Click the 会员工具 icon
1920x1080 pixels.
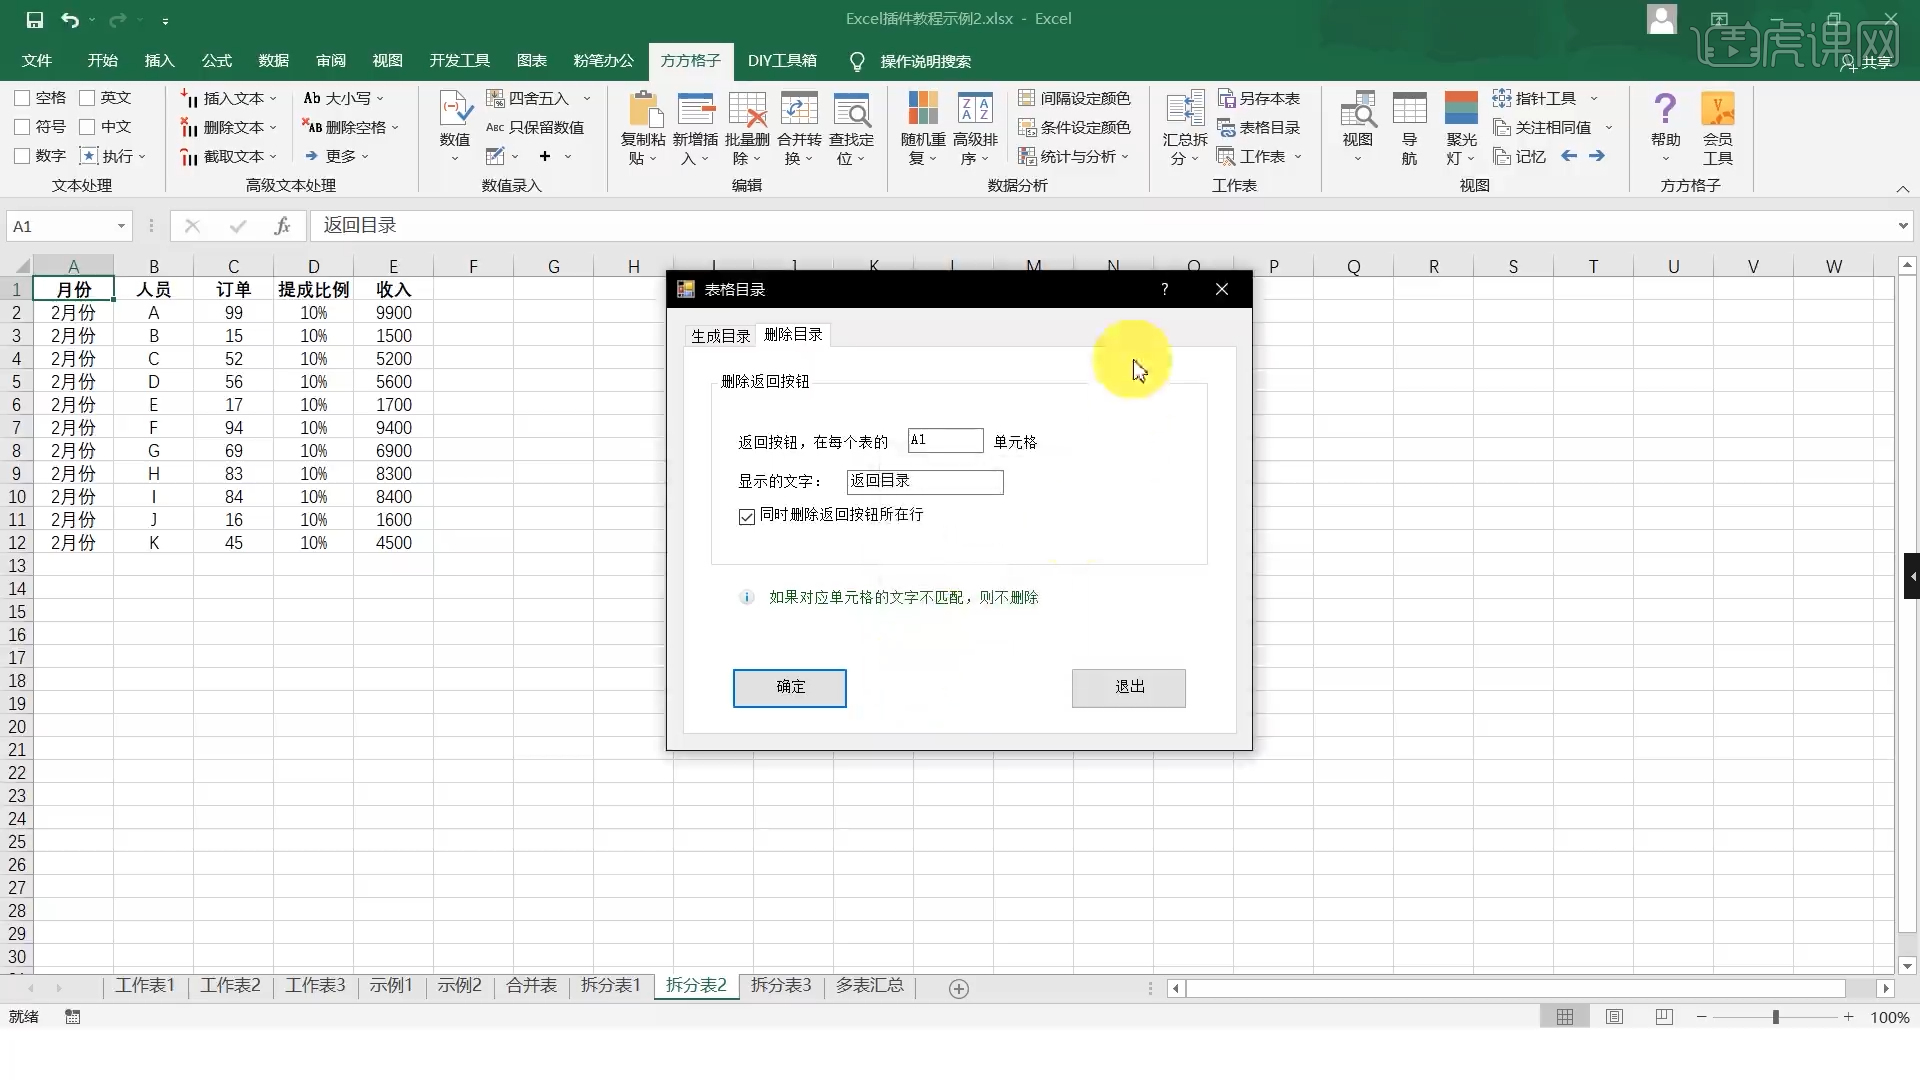1718,109
